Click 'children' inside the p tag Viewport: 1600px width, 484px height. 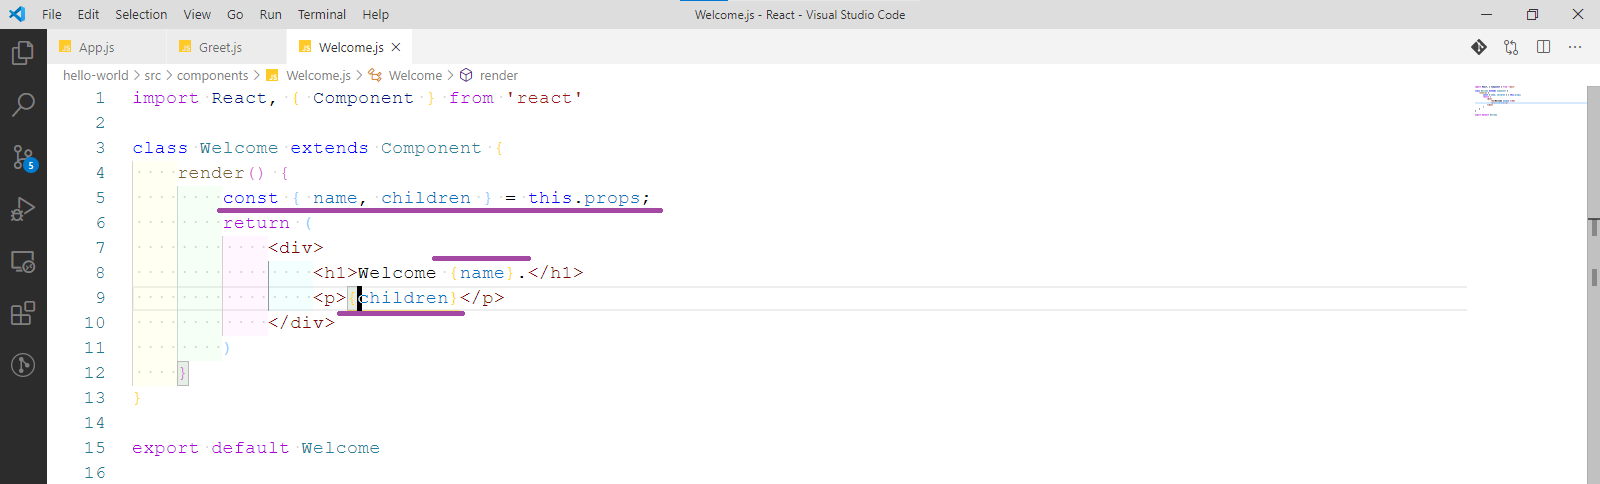tap(404, 298)
